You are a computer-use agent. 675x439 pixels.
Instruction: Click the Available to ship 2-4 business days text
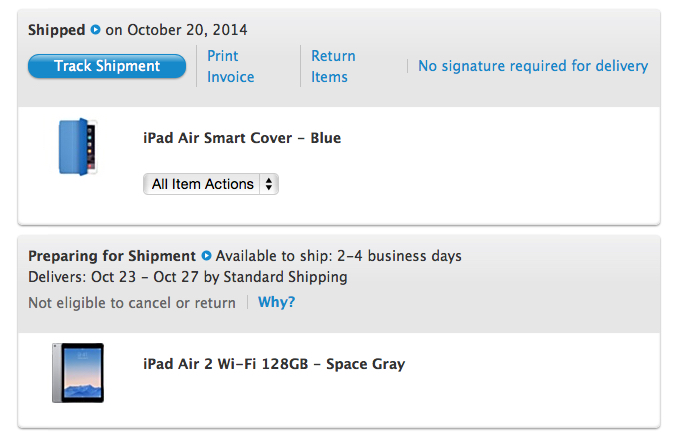[338, 256]
